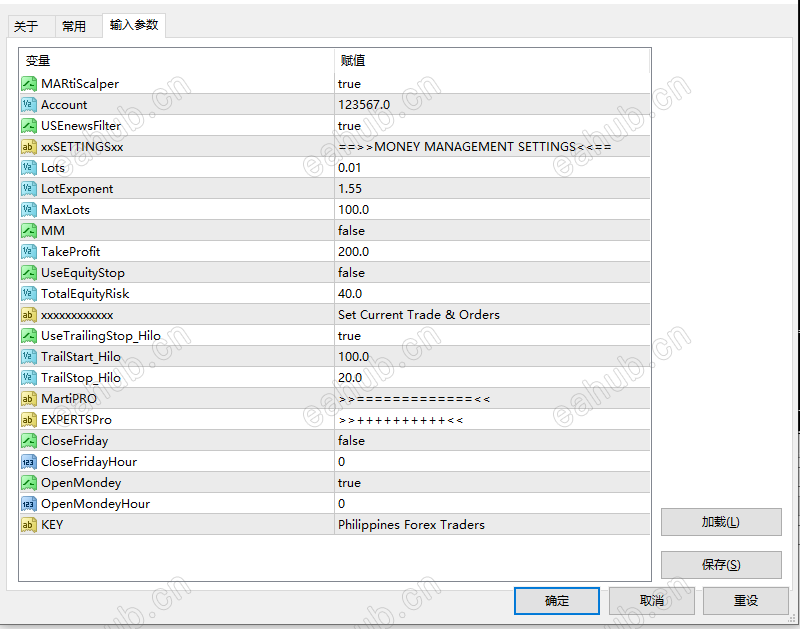Click the TakeProfit double type icon

point(29,251)
